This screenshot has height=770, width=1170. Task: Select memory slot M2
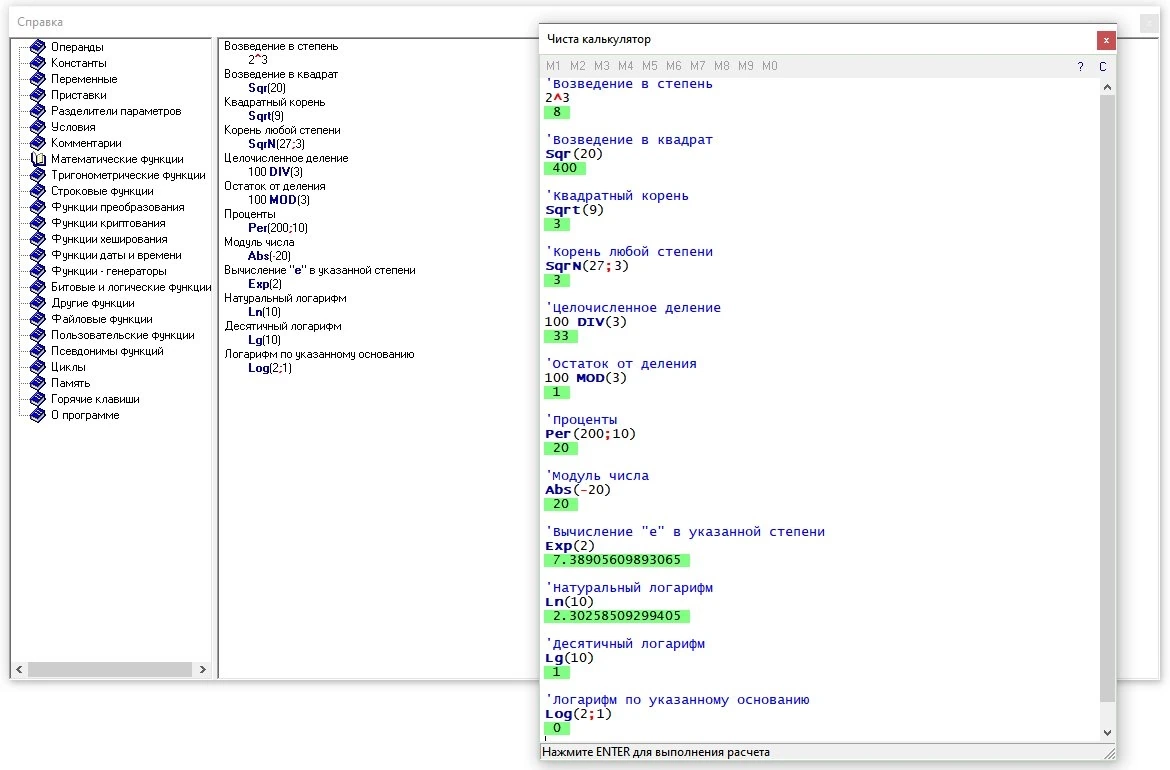[x=578, y=66]
